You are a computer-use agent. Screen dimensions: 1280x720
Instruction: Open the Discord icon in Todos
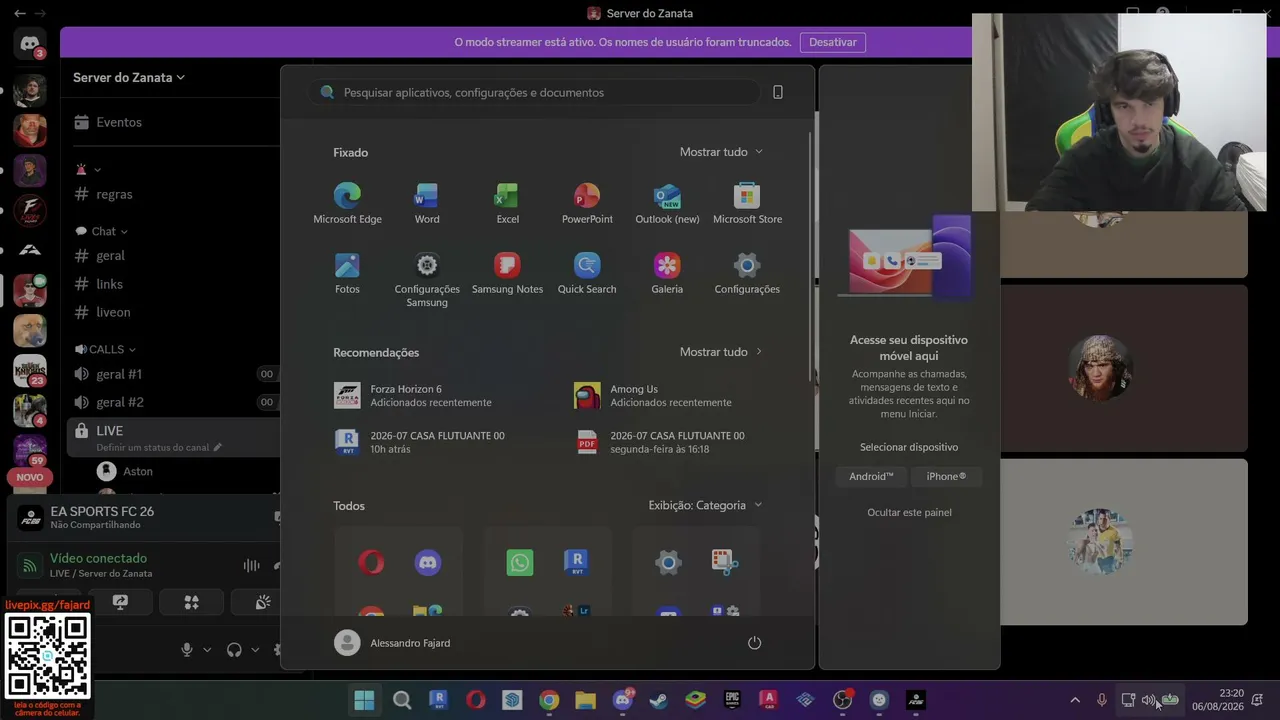[x=428, y=563]
